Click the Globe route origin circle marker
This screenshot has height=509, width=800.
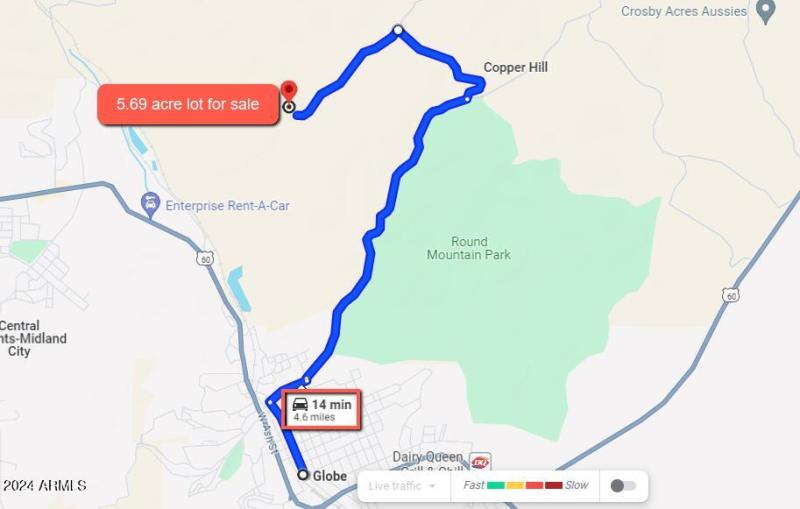point(303,474)
